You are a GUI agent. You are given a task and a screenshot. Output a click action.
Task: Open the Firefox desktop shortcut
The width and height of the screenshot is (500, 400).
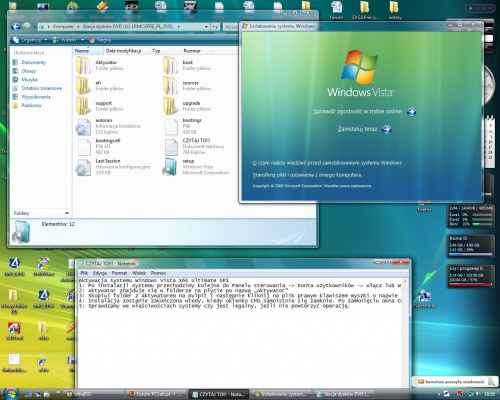pos(424,207)
